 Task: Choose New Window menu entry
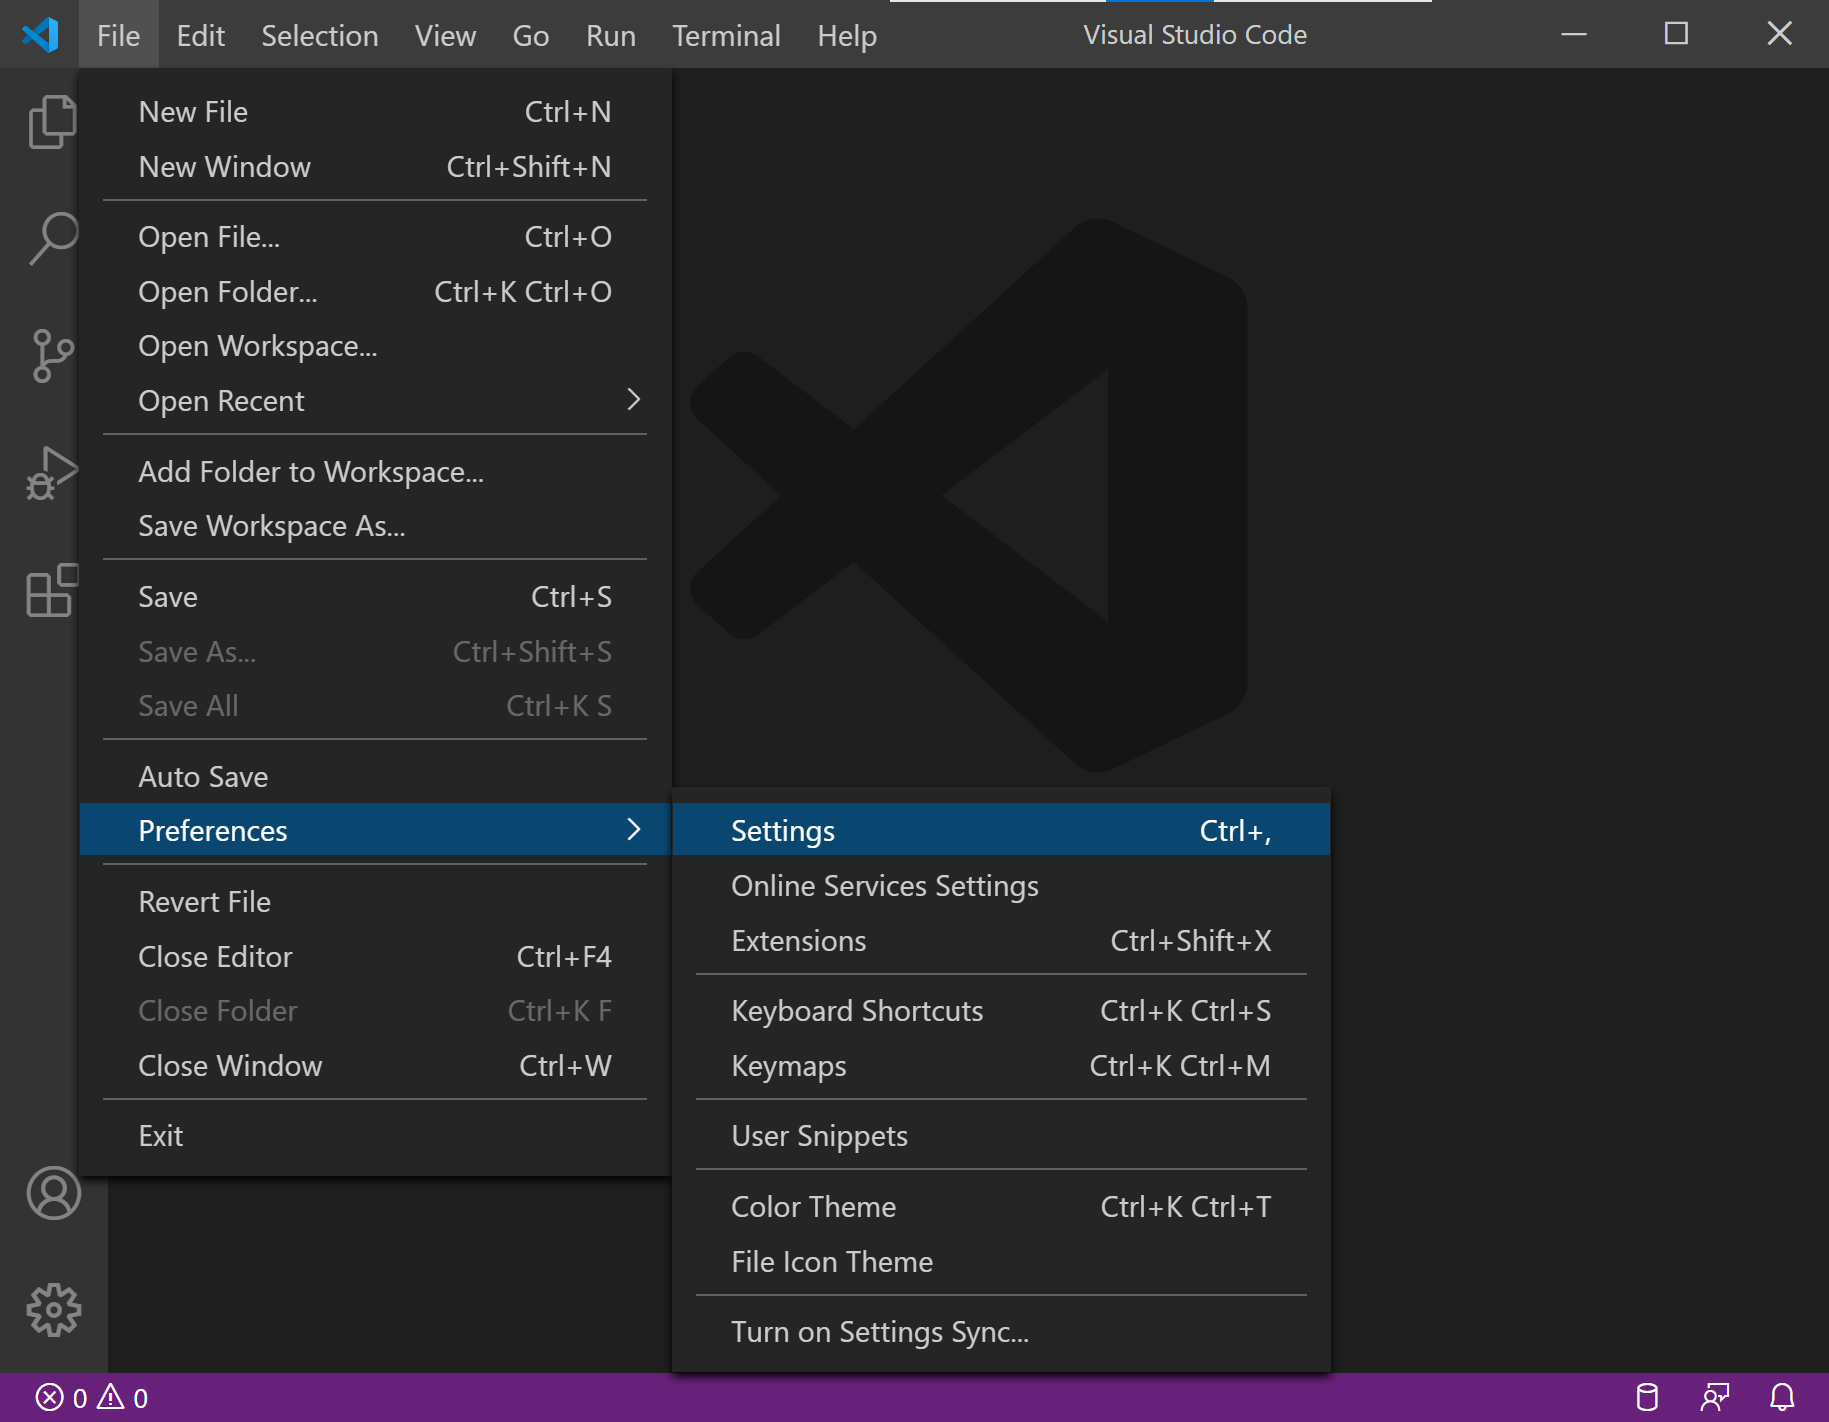coord(375,167)
